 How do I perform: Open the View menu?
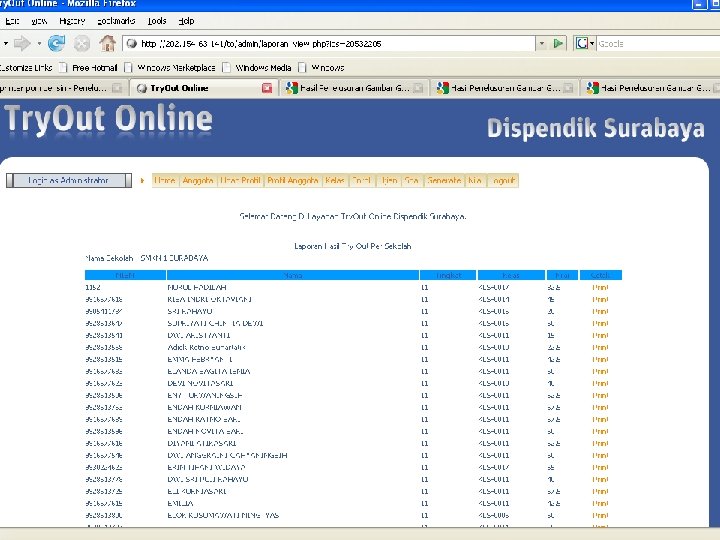[39, 21]
